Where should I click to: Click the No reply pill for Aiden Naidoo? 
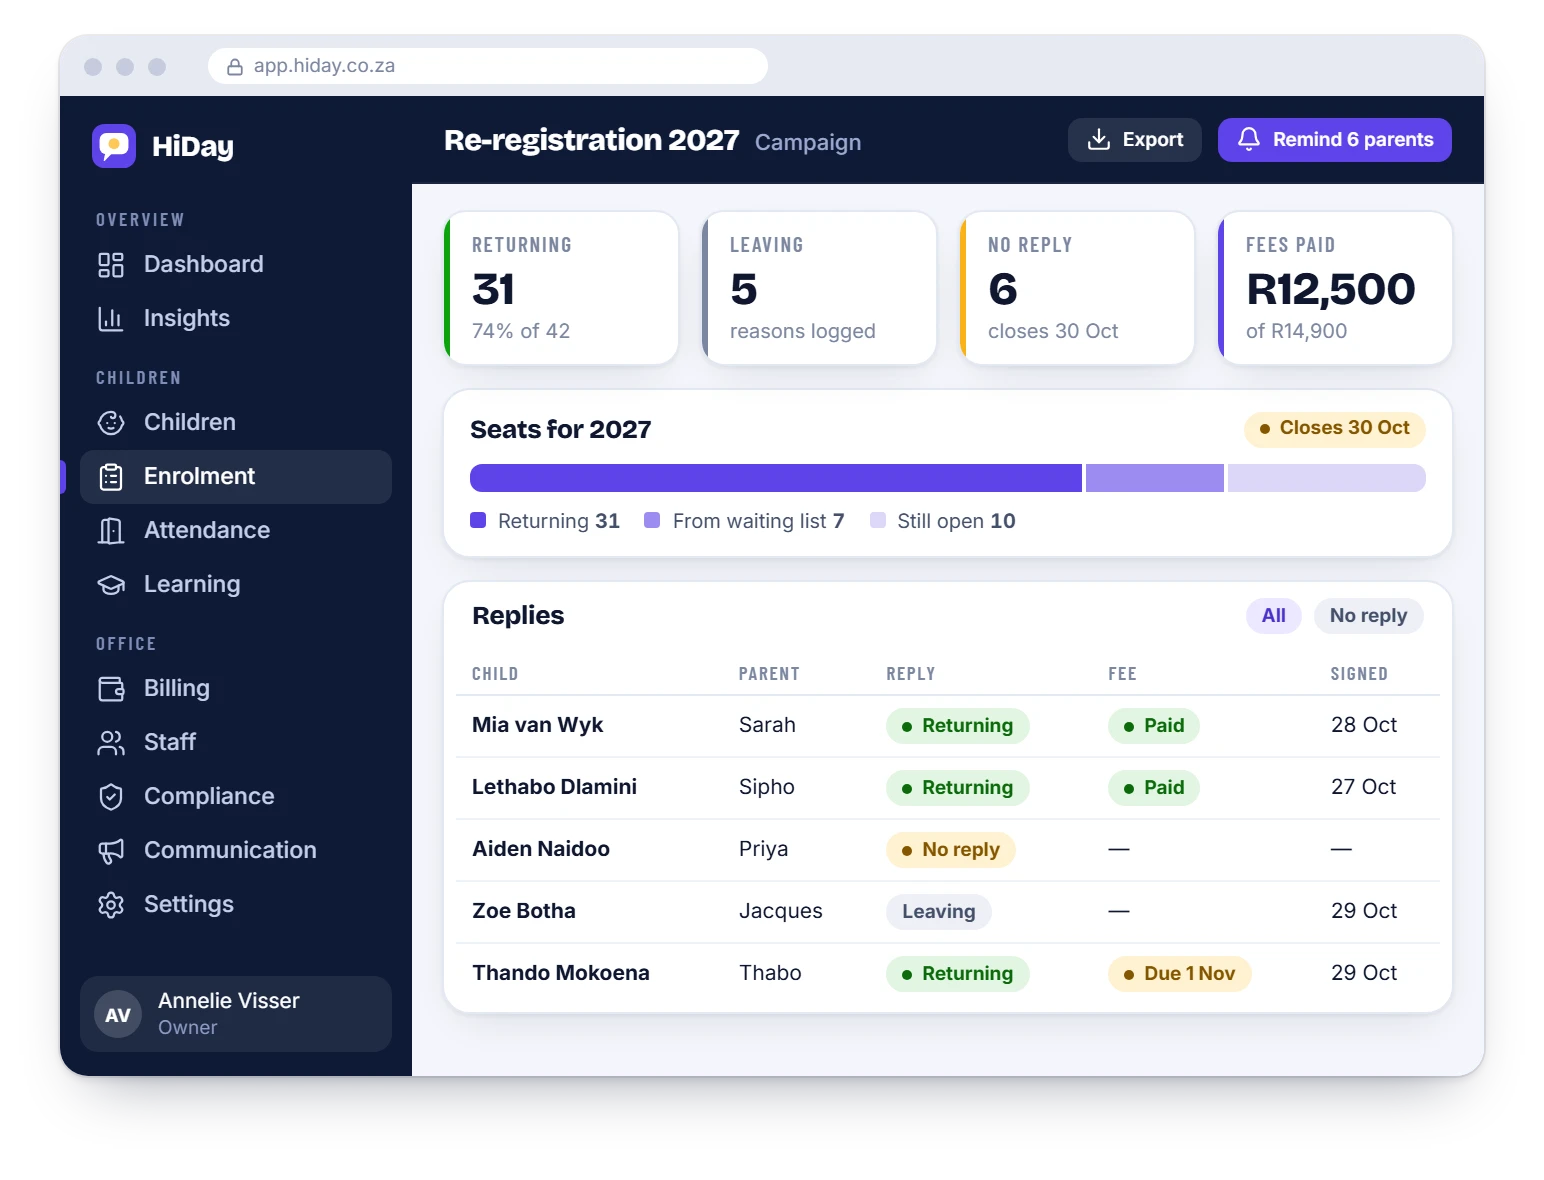[951, 849]
